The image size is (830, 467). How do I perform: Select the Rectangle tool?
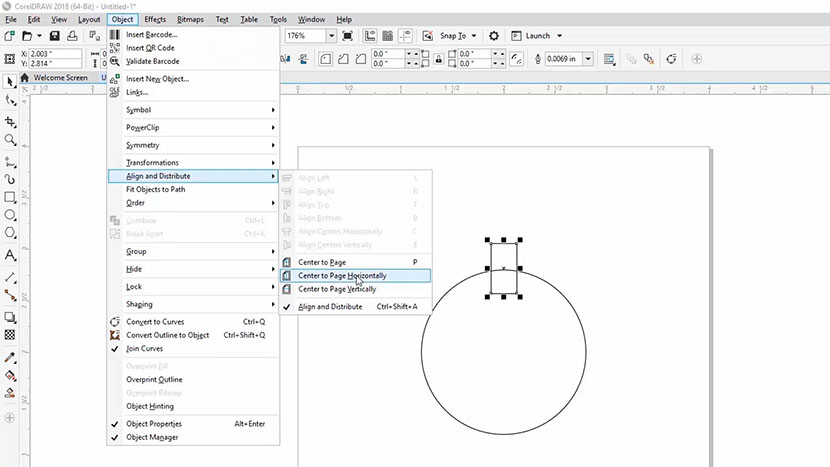[x=10, y=197]
